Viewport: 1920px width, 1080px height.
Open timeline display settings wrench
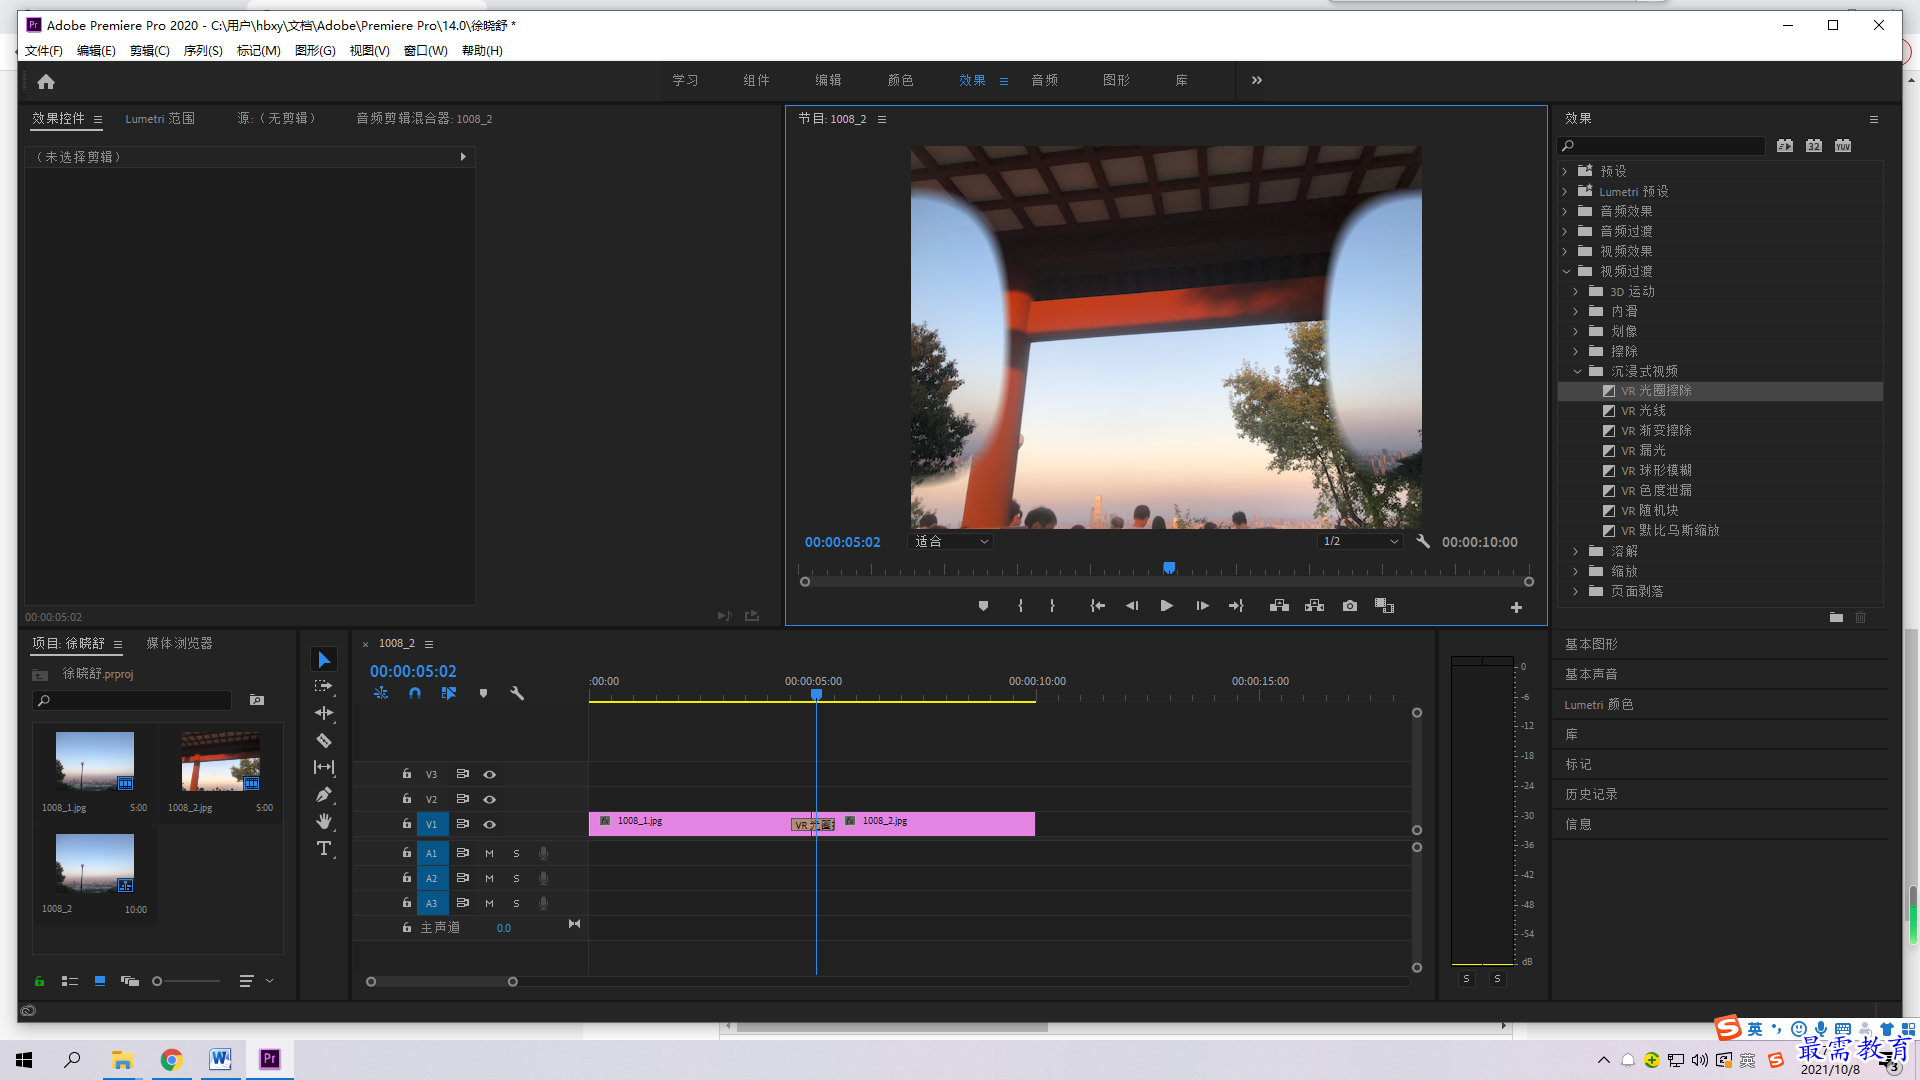coord(517,693)
